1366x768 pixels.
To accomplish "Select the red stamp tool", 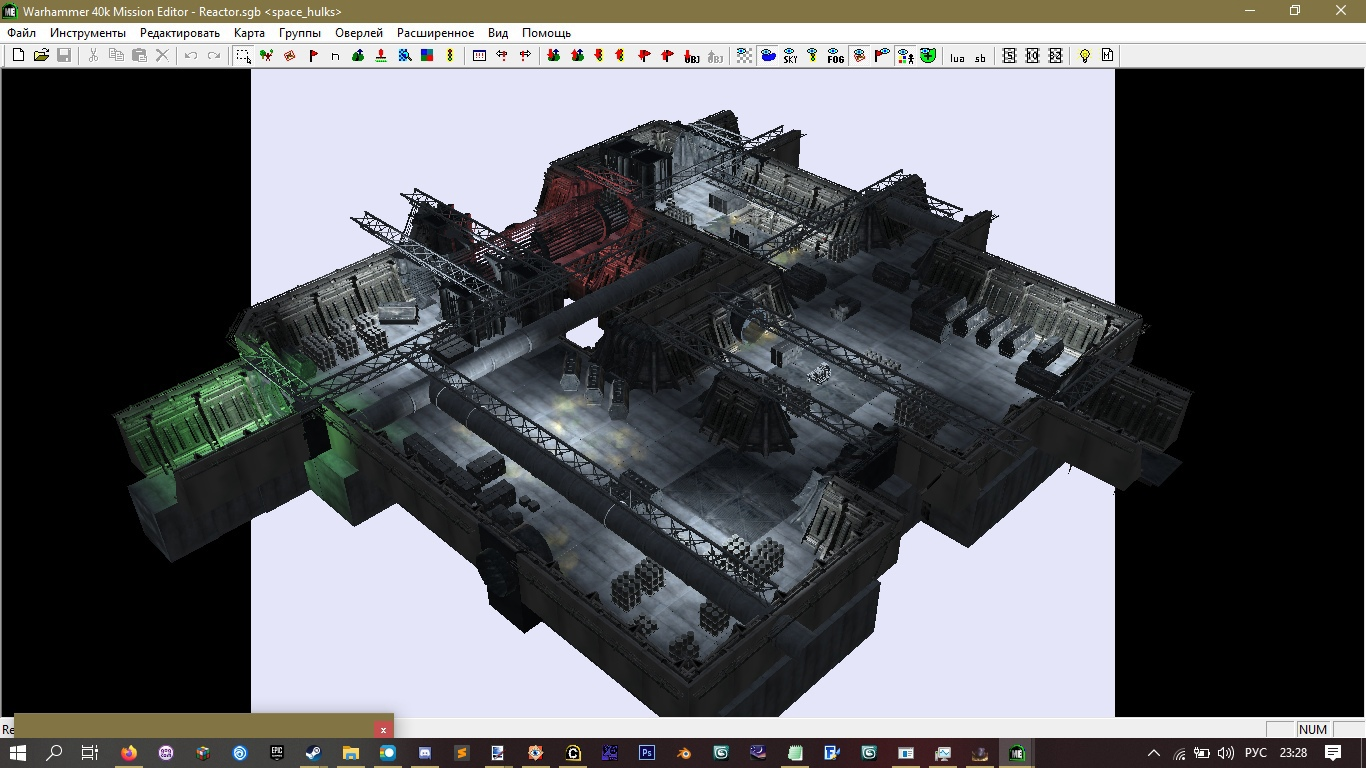I will pyautogui.click(x=381, y=56).
